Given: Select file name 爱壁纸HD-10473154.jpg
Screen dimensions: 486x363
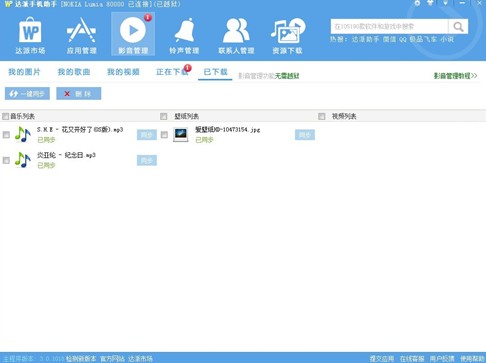Looking at the screenshot, I should [x=228, y=130].
